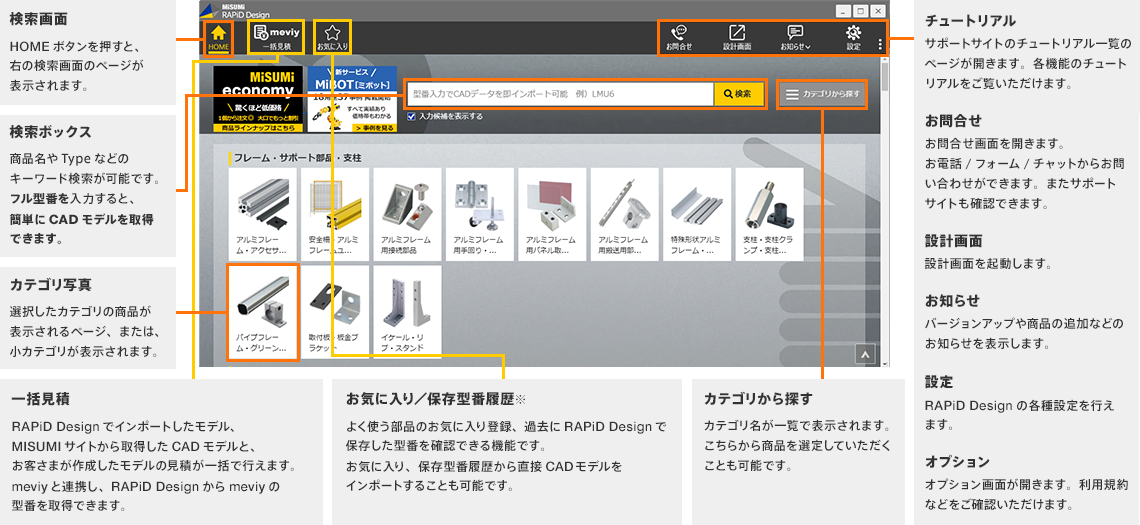Open カテゴリから探す category list
The height and width of the screenshot is (525, 1140).
pyautogui.click(x=822, y=94)
